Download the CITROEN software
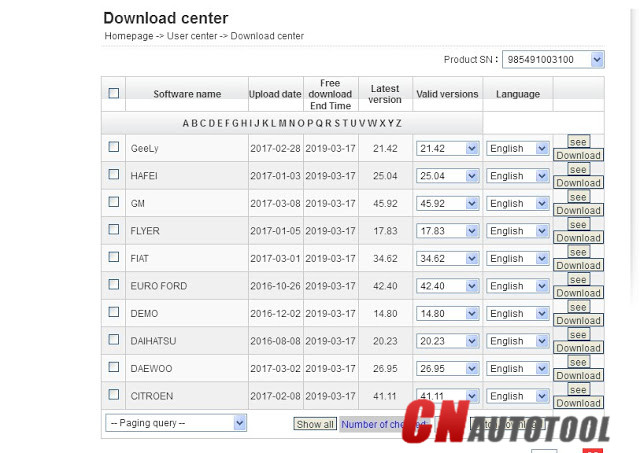The height and width of the screenshot is (453, 640). [578, 403]
